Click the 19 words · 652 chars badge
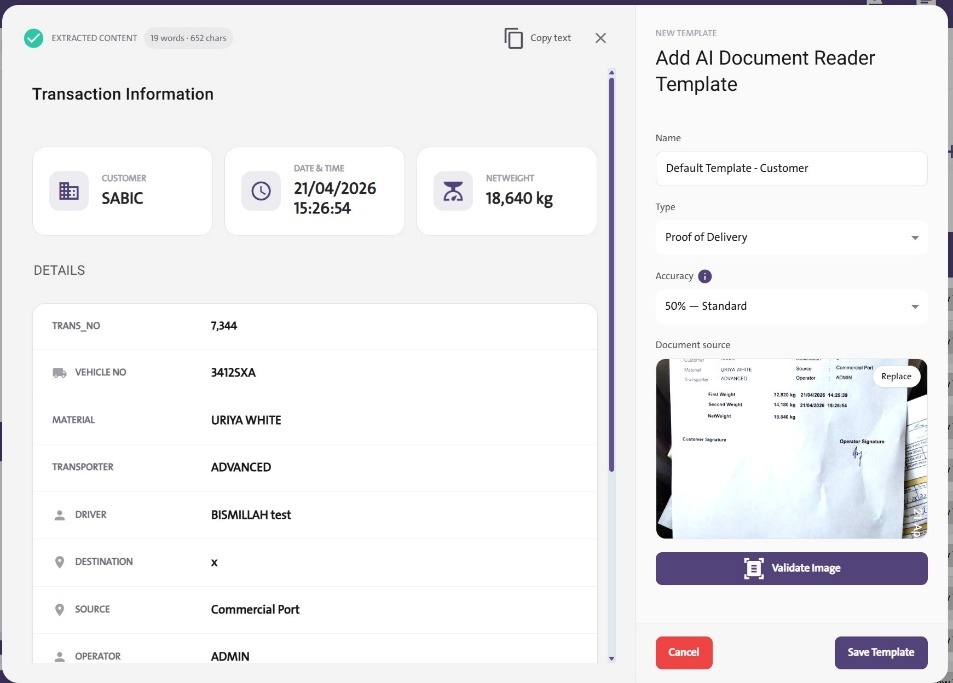Image resolution: width=953 pixels, height=683 pixels. (188, 38)
